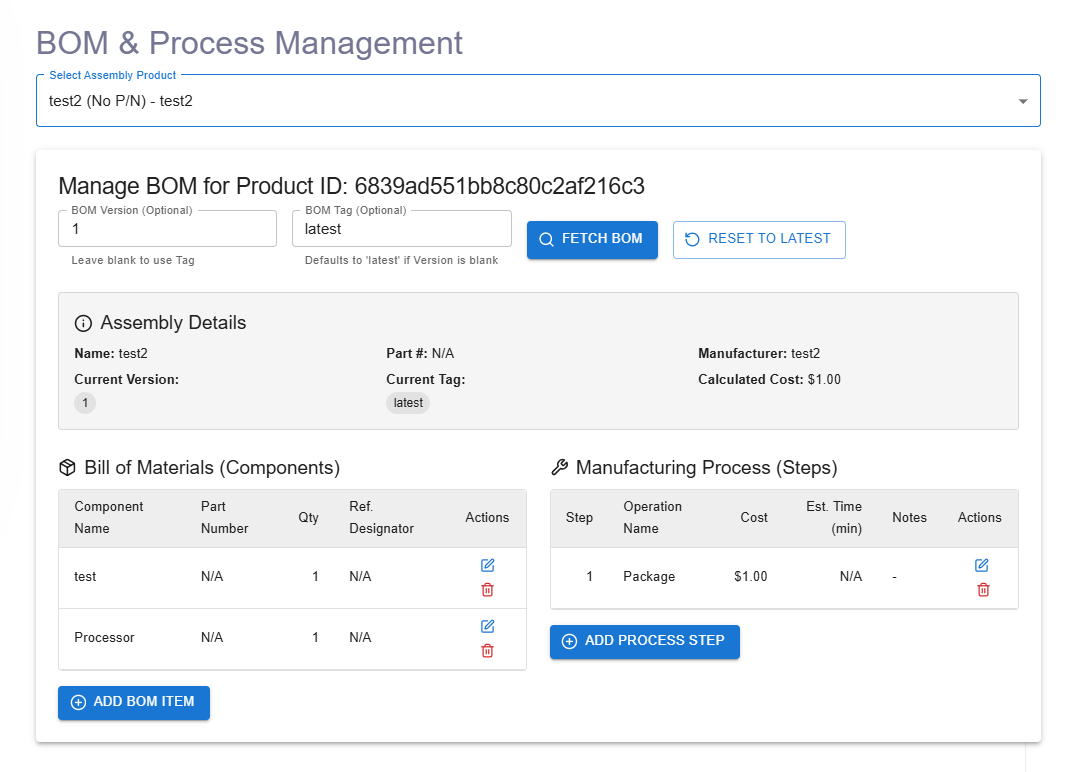The height and width of the screenshot is (772, 1079).
Task: Click the "Name: test2" text
Action: click(x=111, y=354)
